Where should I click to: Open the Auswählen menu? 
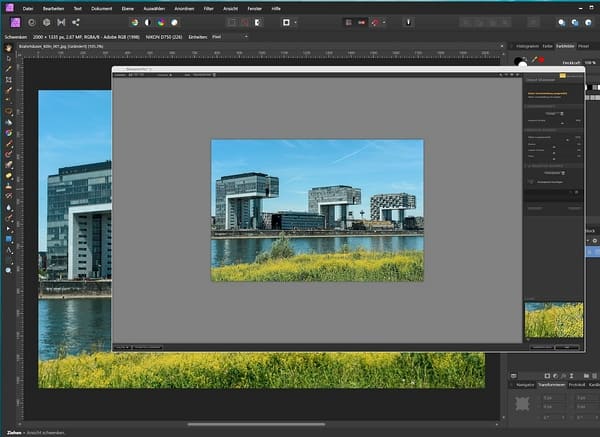click(154, 8)
